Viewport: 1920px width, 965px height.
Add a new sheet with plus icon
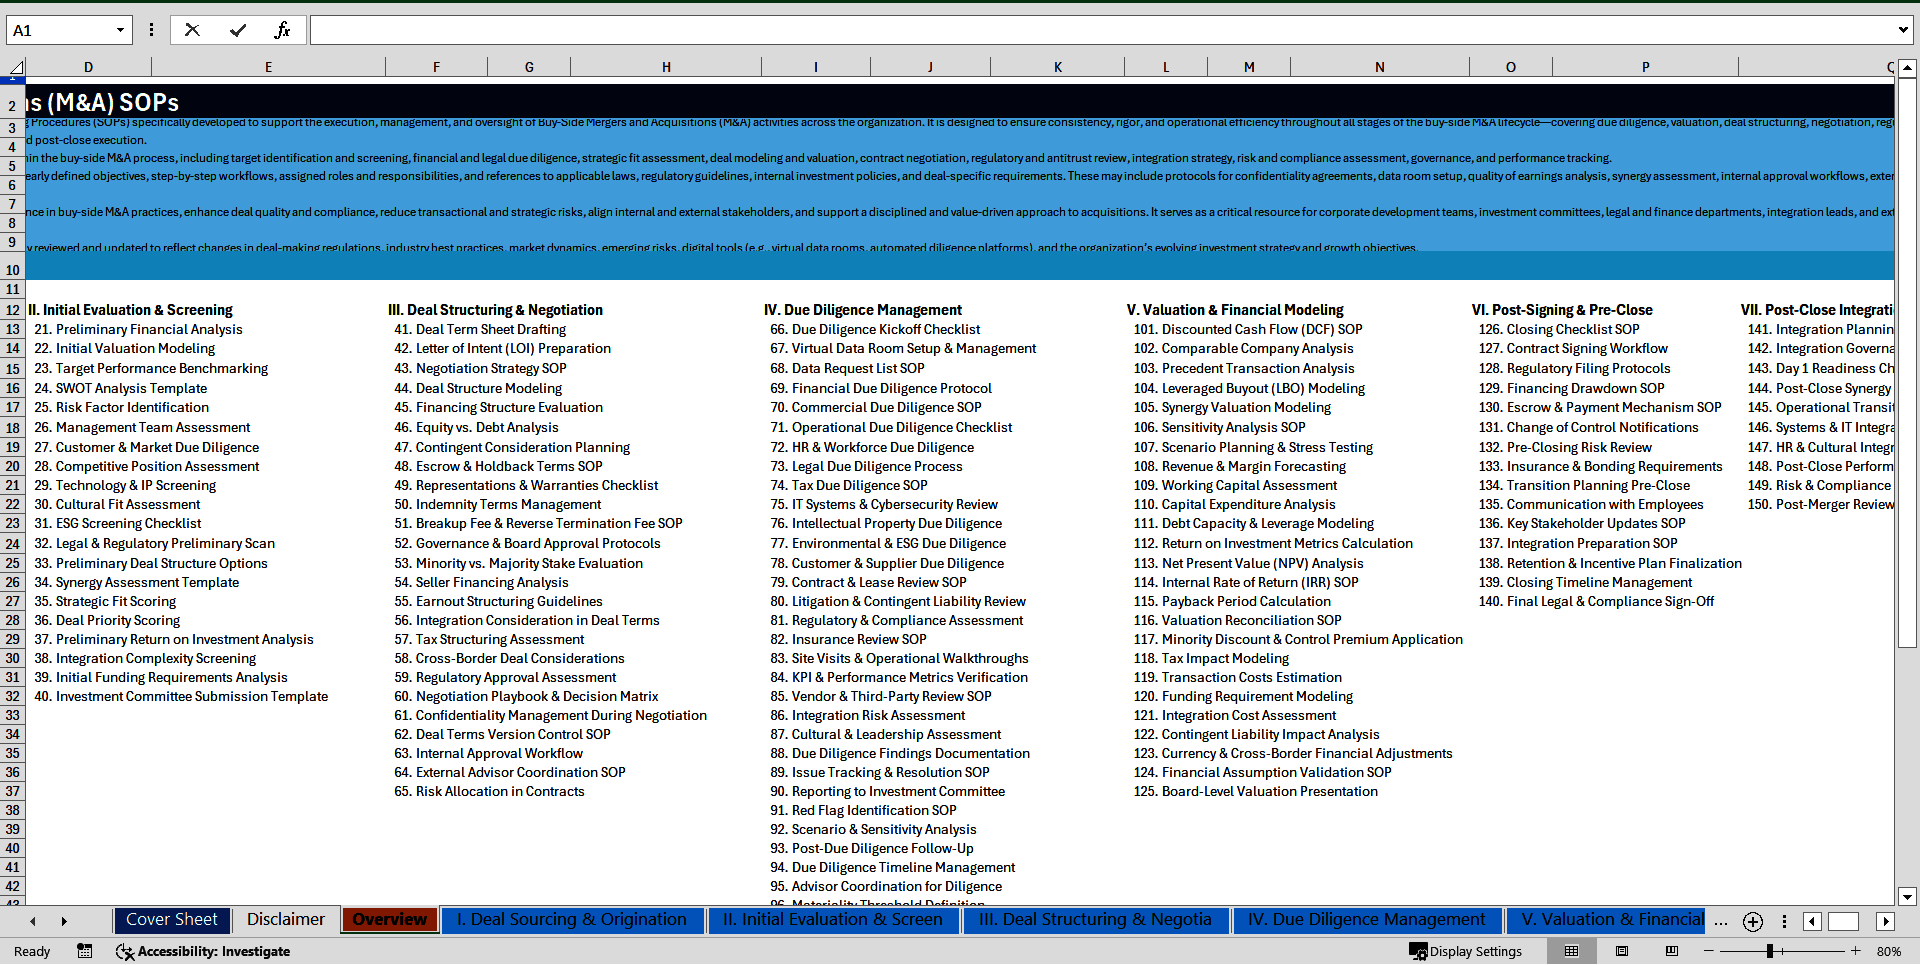1752,921
